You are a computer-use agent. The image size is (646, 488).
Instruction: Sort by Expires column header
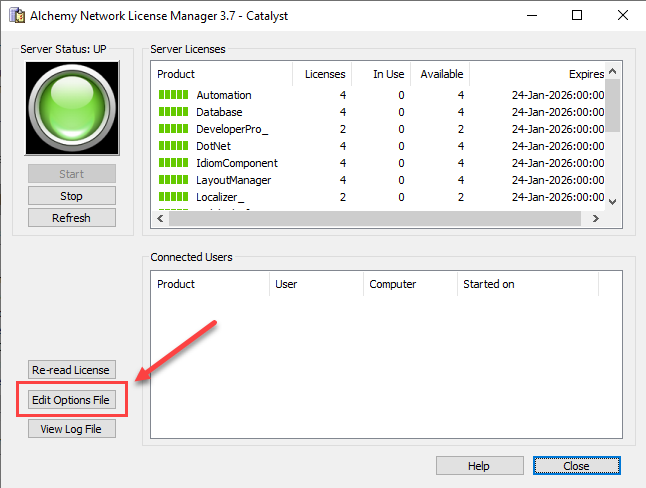pos(537,74)
